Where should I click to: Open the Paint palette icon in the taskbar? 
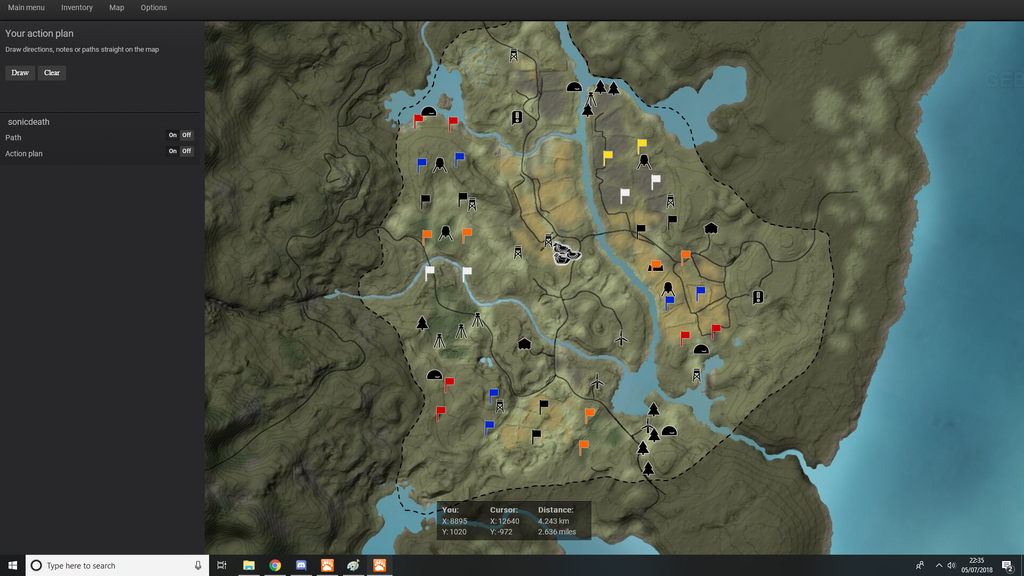click(x=353, y=566)
